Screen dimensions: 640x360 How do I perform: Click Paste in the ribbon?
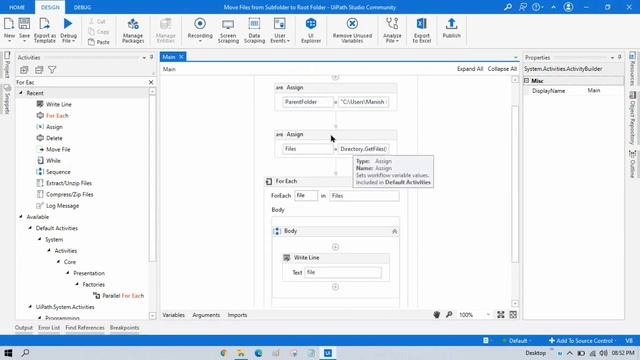click(x=99, y=42)
